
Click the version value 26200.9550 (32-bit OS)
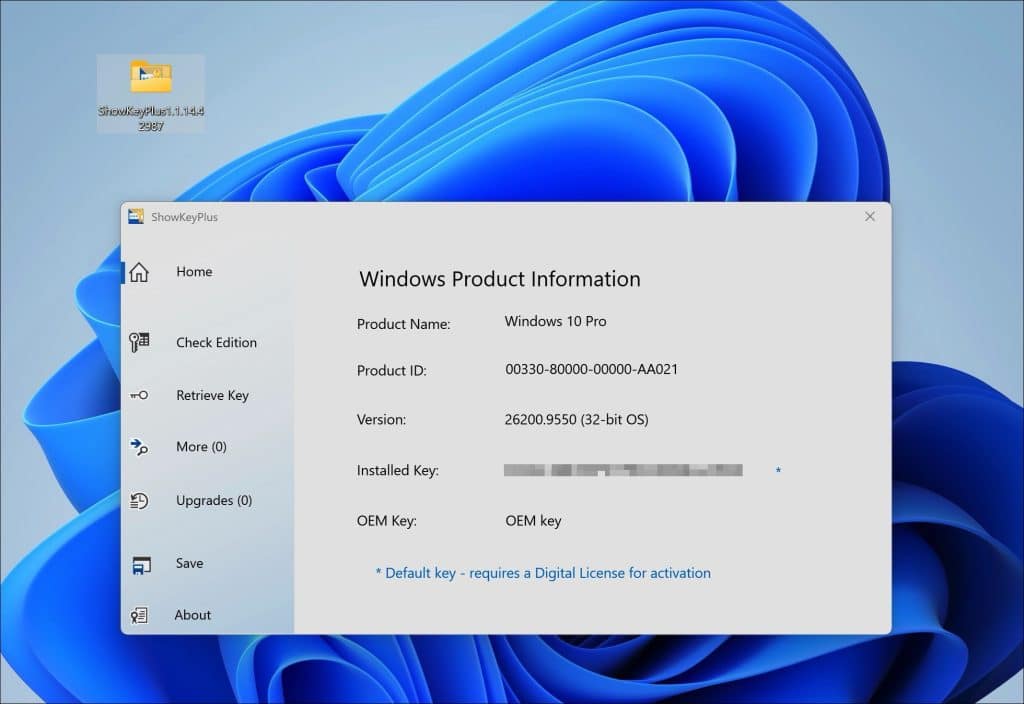577,419
